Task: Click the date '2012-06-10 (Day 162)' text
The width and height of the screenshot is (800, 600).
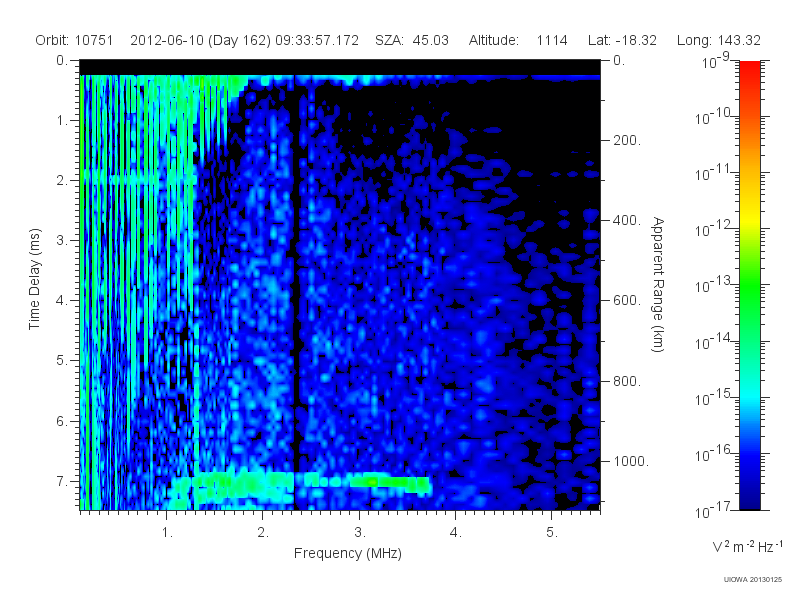Action: click(201, 40)
